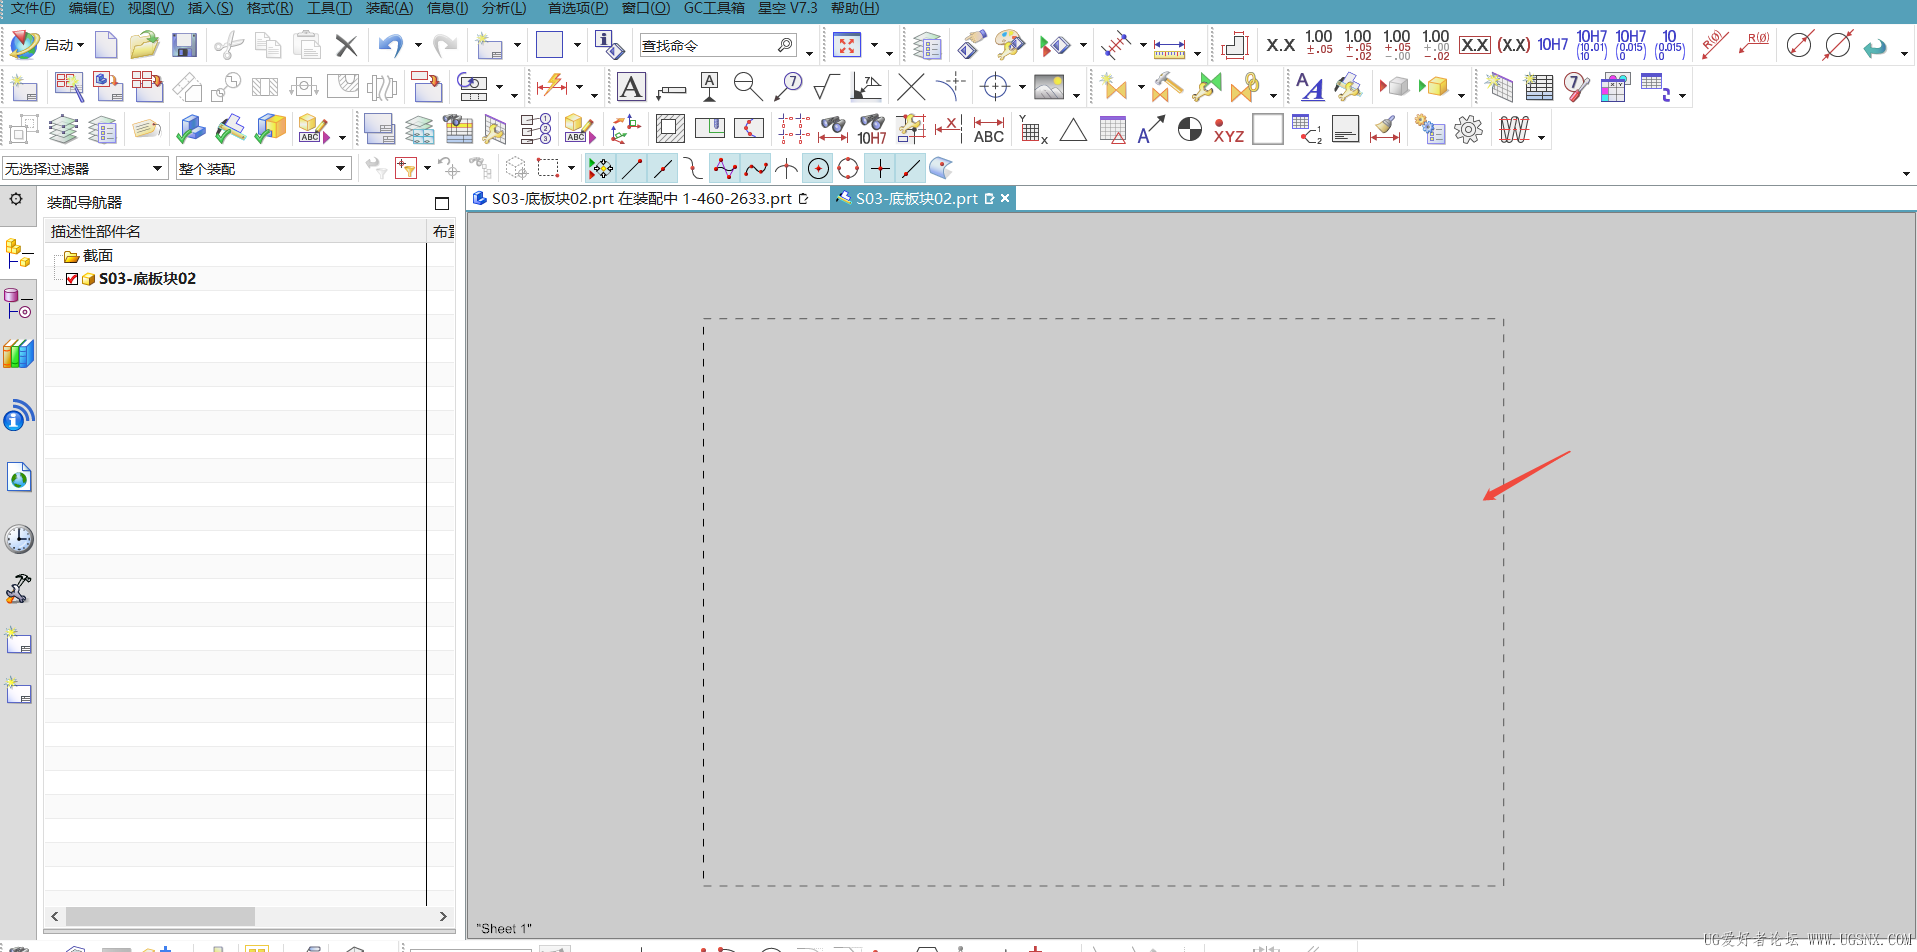Click the black-white datum target circle icon

click(x=1190, y=129)
